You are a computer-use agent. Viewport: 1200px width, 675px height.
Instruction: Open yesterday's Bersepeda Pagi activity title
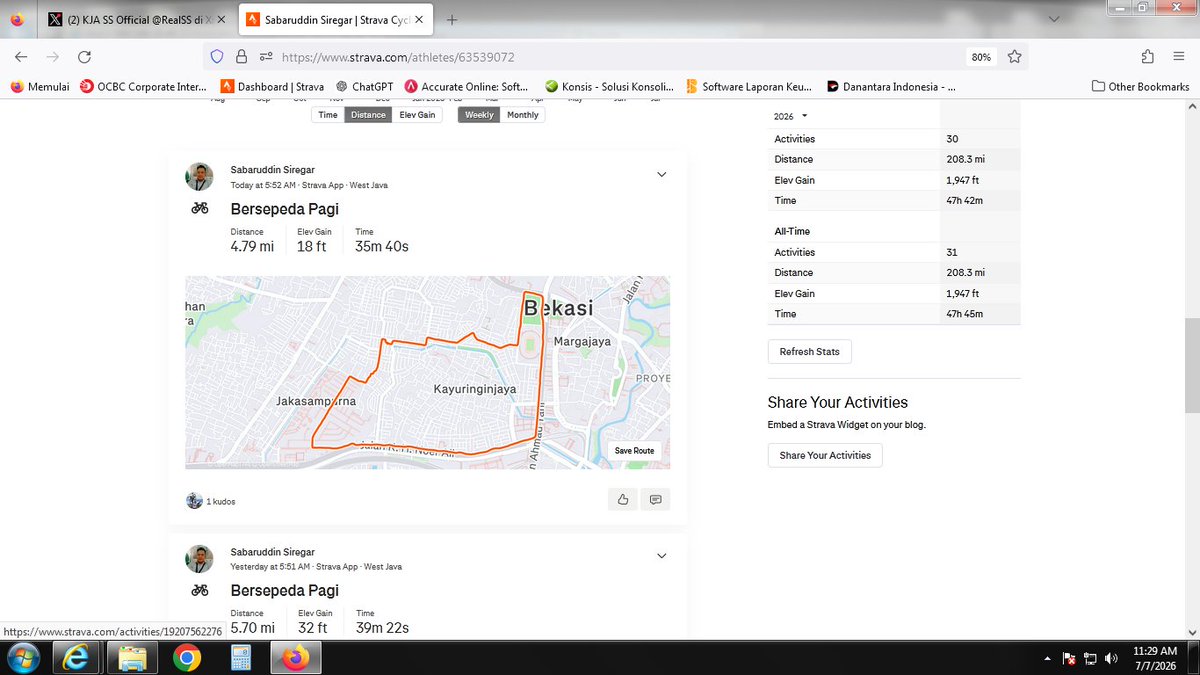(285, 590)
